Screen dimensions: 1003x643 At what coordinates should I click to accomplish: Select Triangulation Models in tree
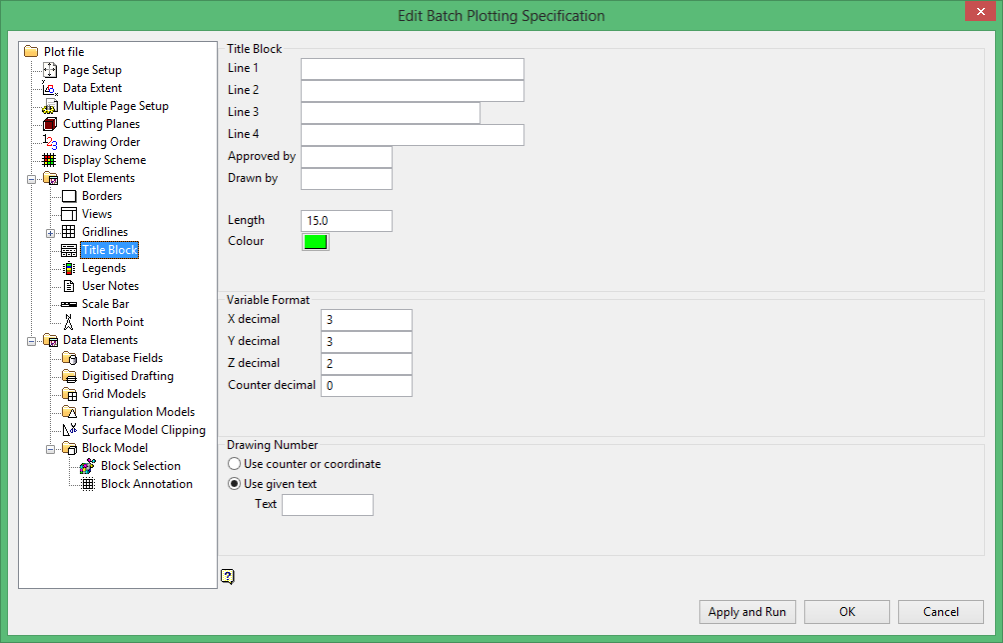click(138, 412)
